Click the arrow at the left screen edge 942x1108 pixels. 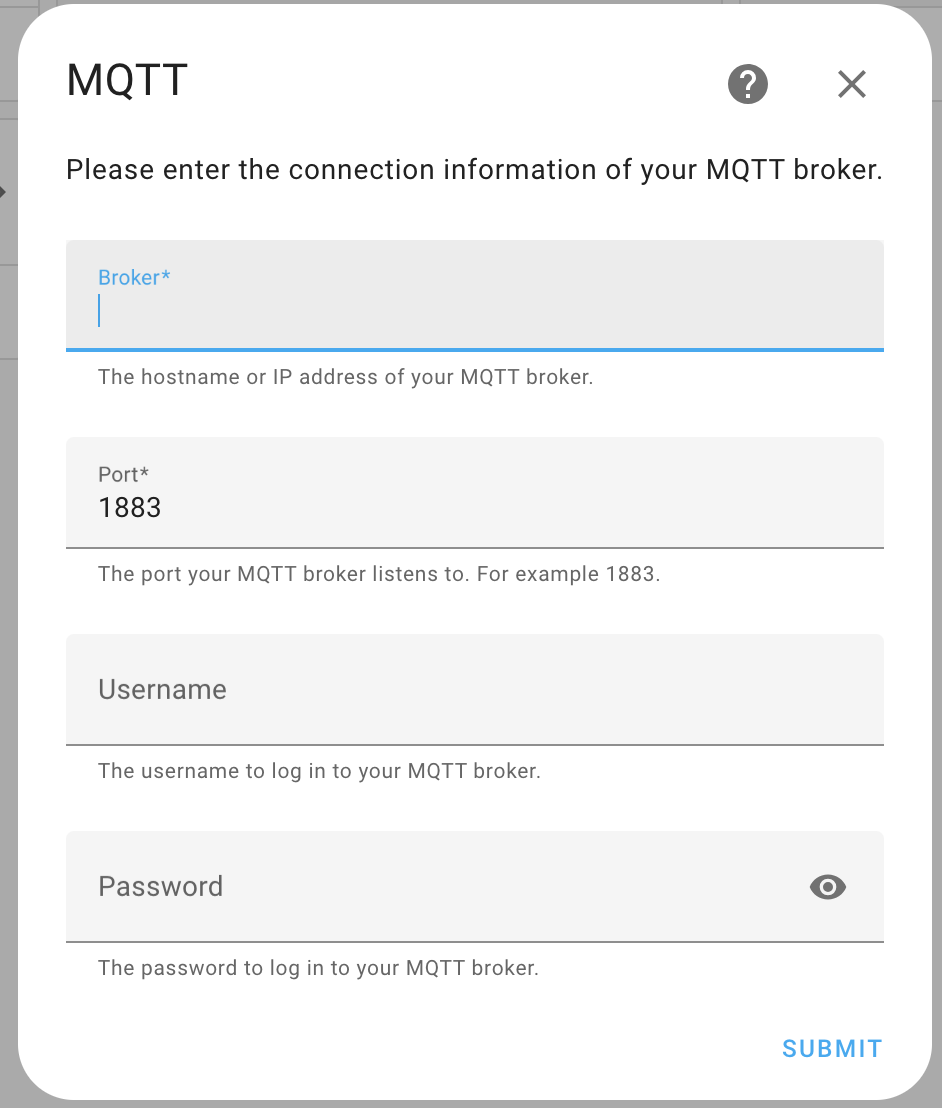pyautogui.click(x=3, y=191)
